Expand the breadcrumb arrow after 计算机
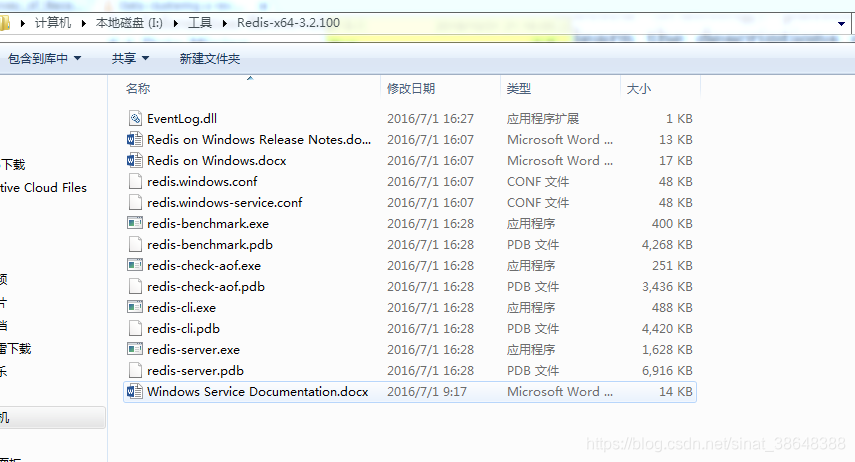855x462 pixels. 83,23
